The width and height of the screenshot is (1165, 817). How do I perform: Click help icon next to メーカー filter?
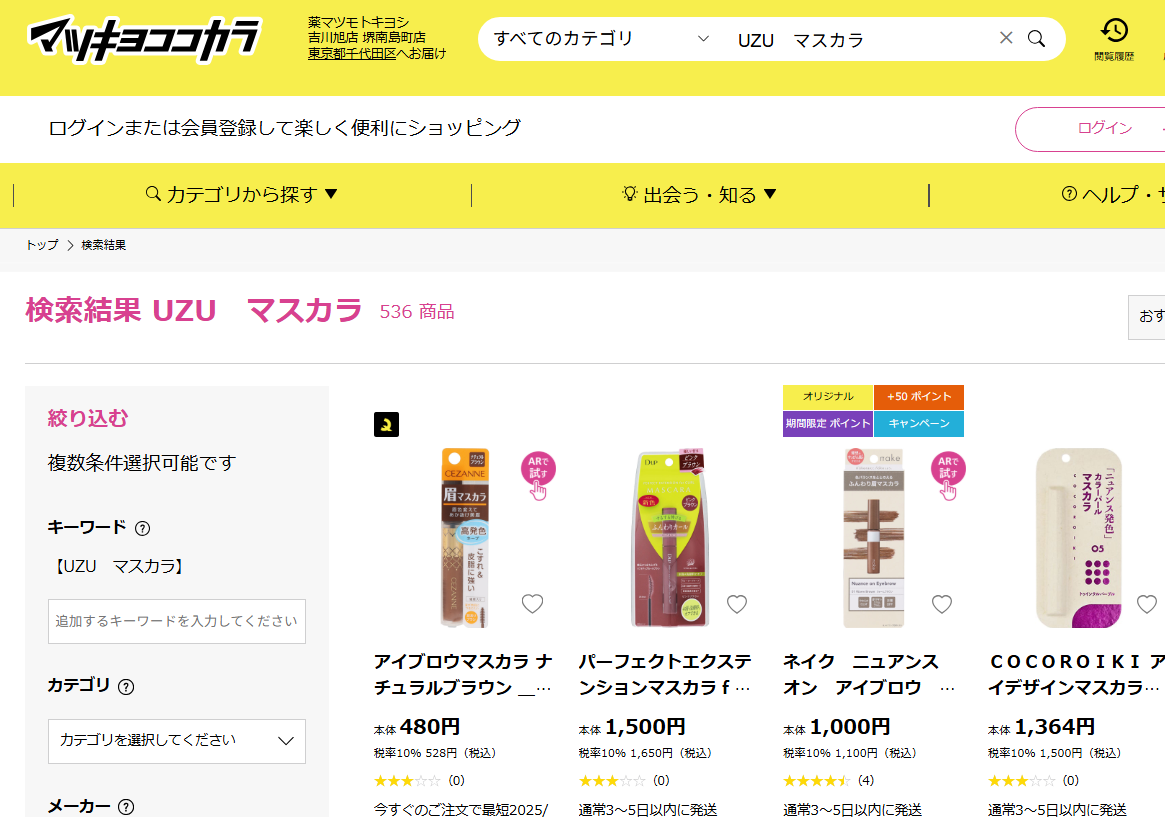[126, 807]
